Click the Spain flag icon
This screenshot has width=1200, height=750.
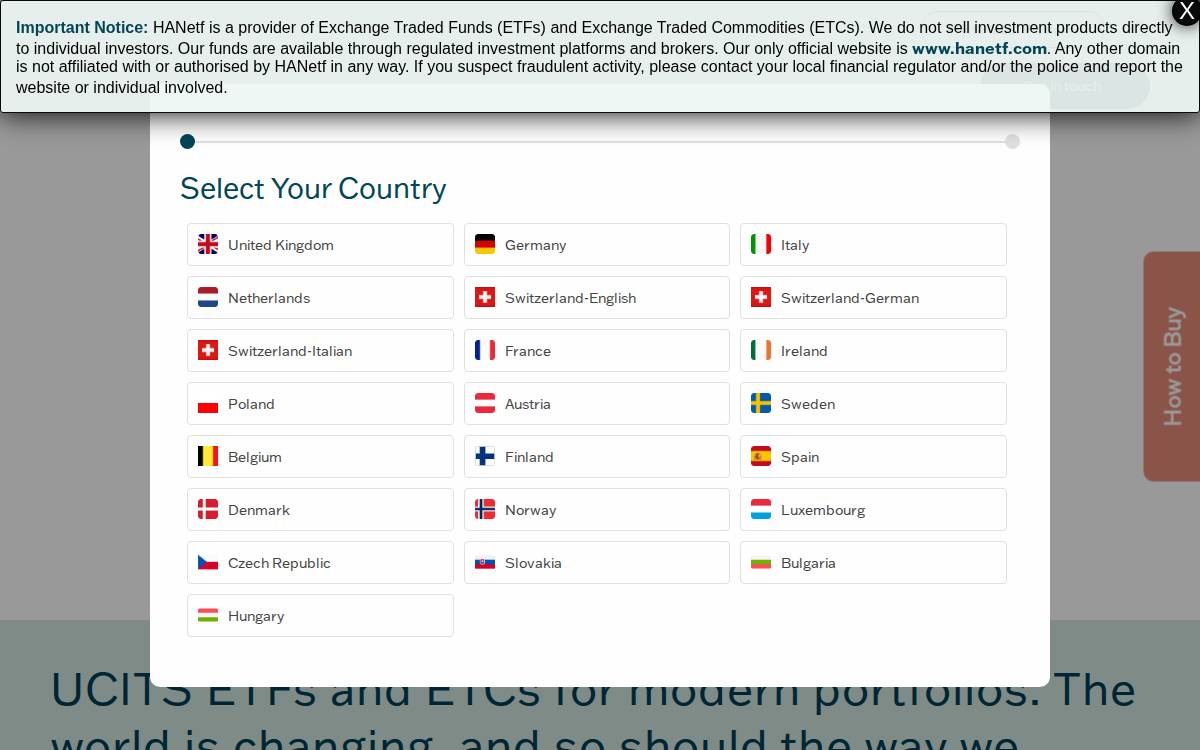tap(761, 456)
